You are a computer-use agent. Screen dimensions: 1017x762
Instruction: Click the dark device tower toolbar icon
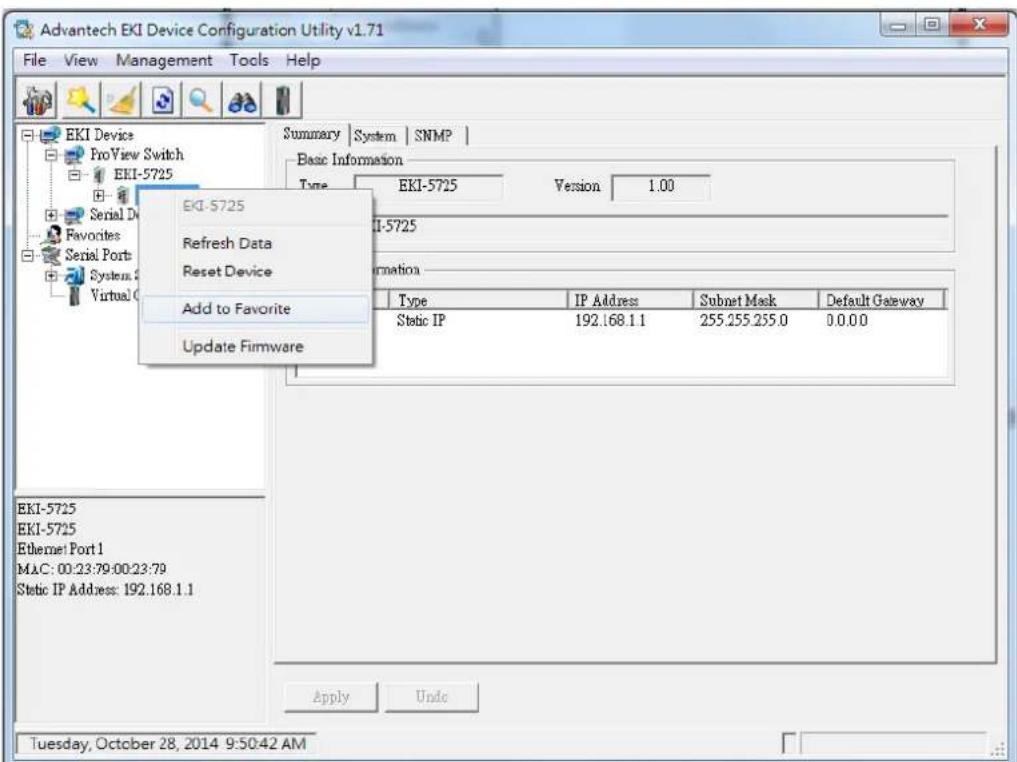click(283, 101)
